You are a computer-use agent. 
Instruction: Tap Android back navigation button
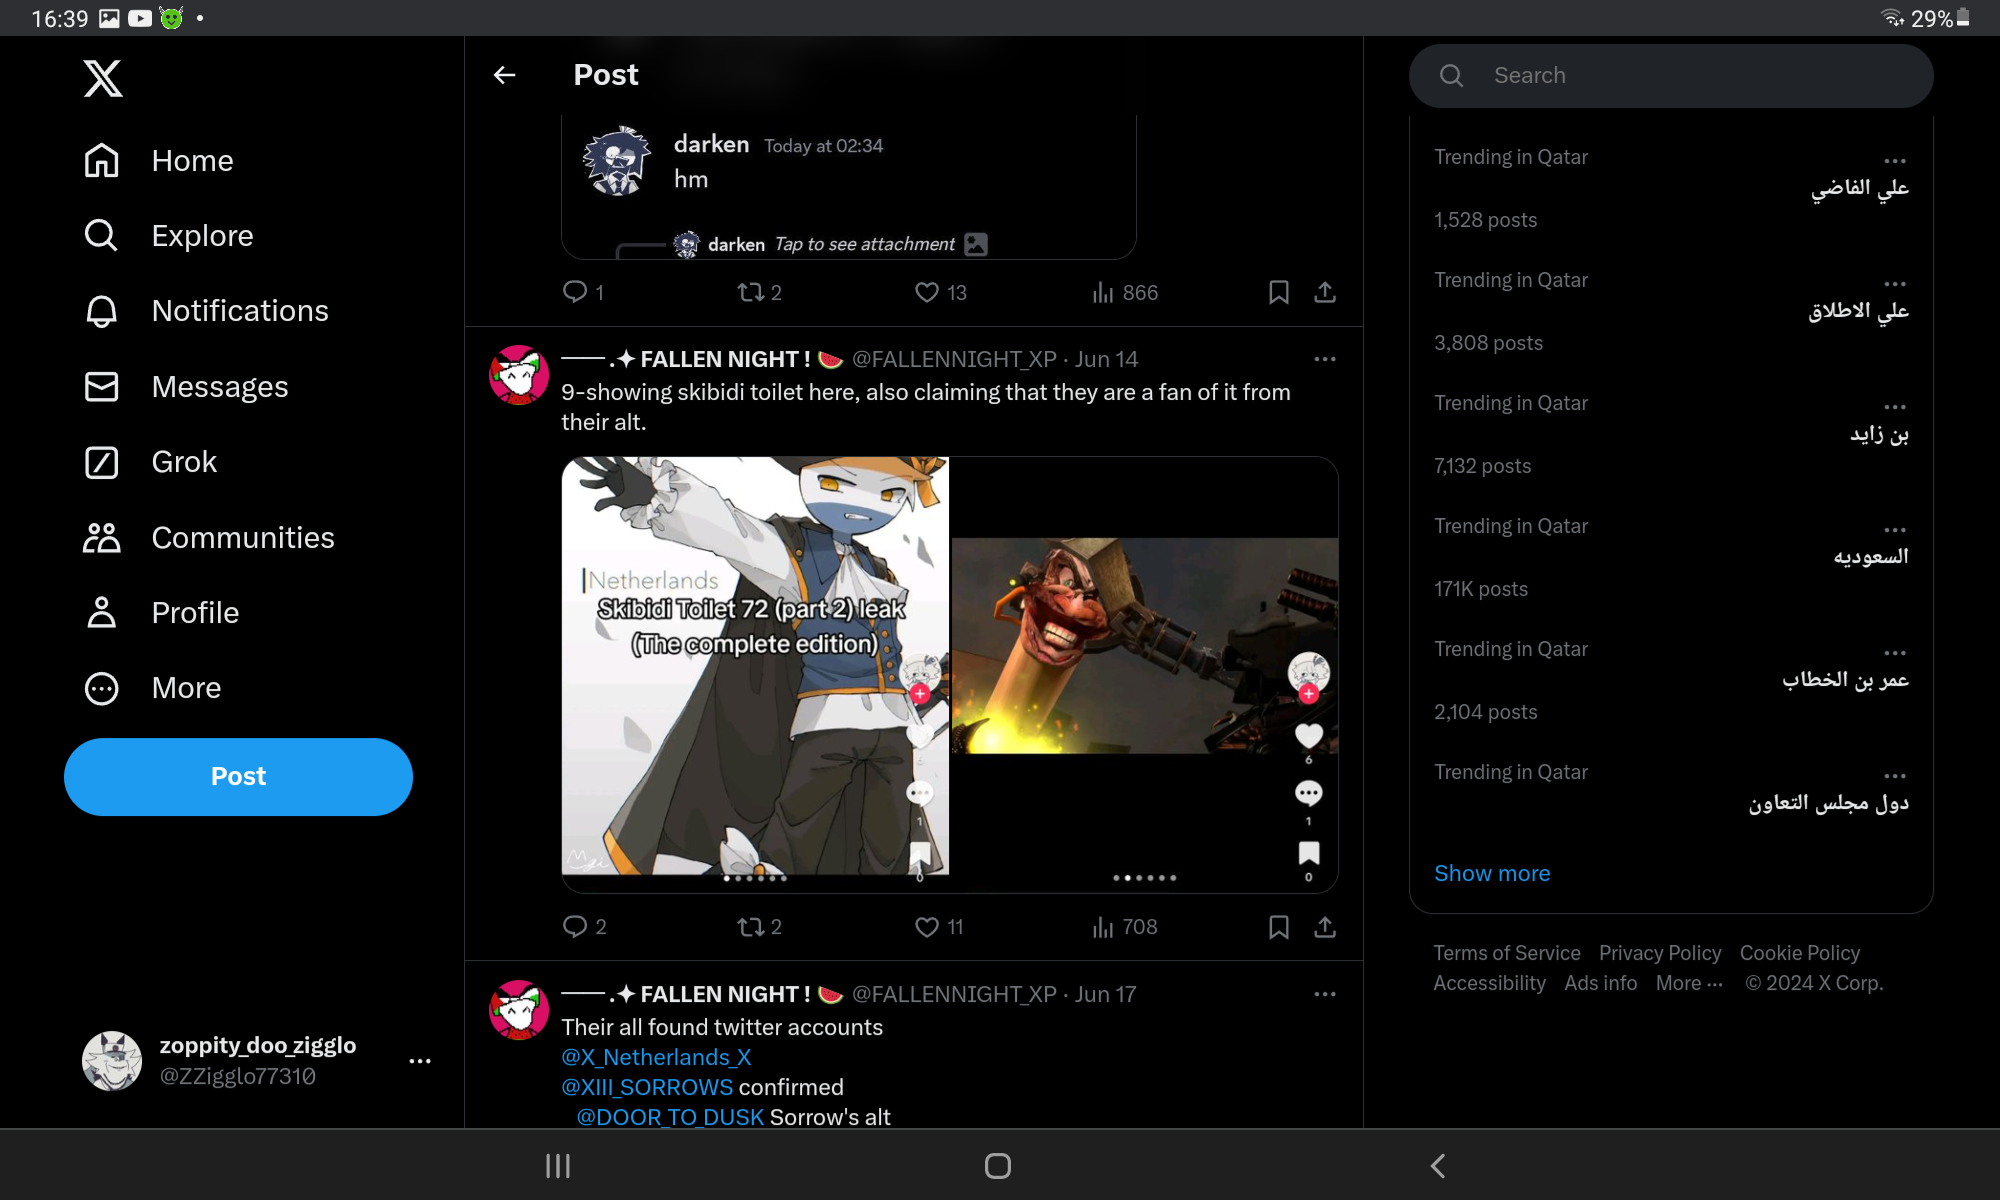1438,1166
